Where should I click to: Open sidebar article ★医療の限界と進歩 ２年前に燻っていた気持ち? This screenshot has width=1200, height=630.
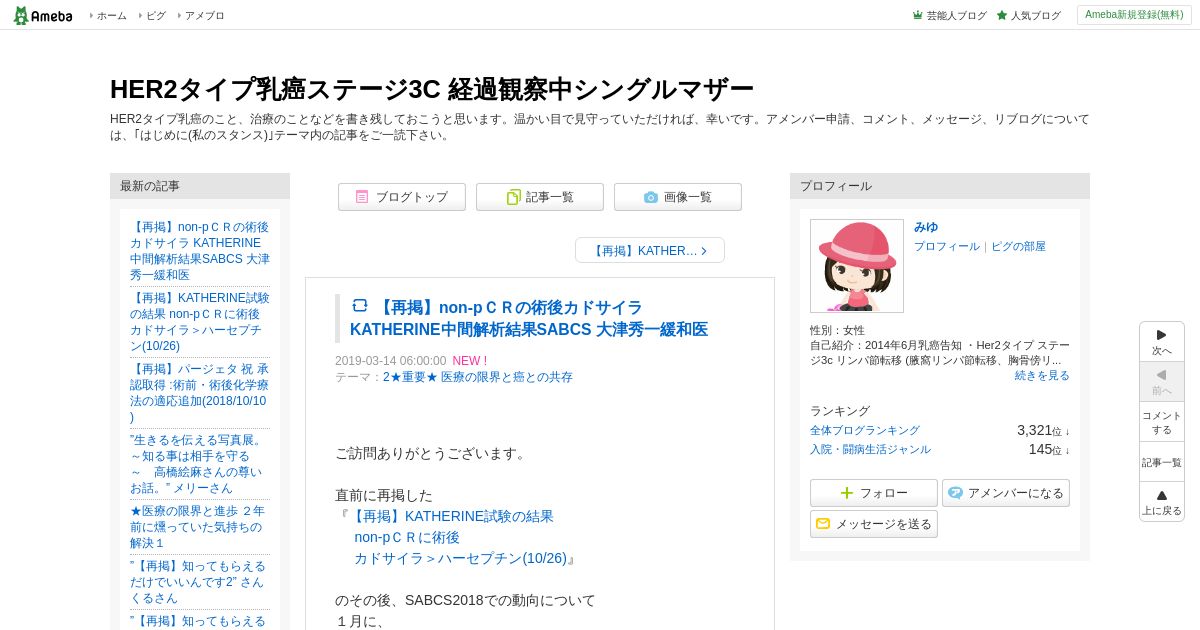tap(200, 526)
